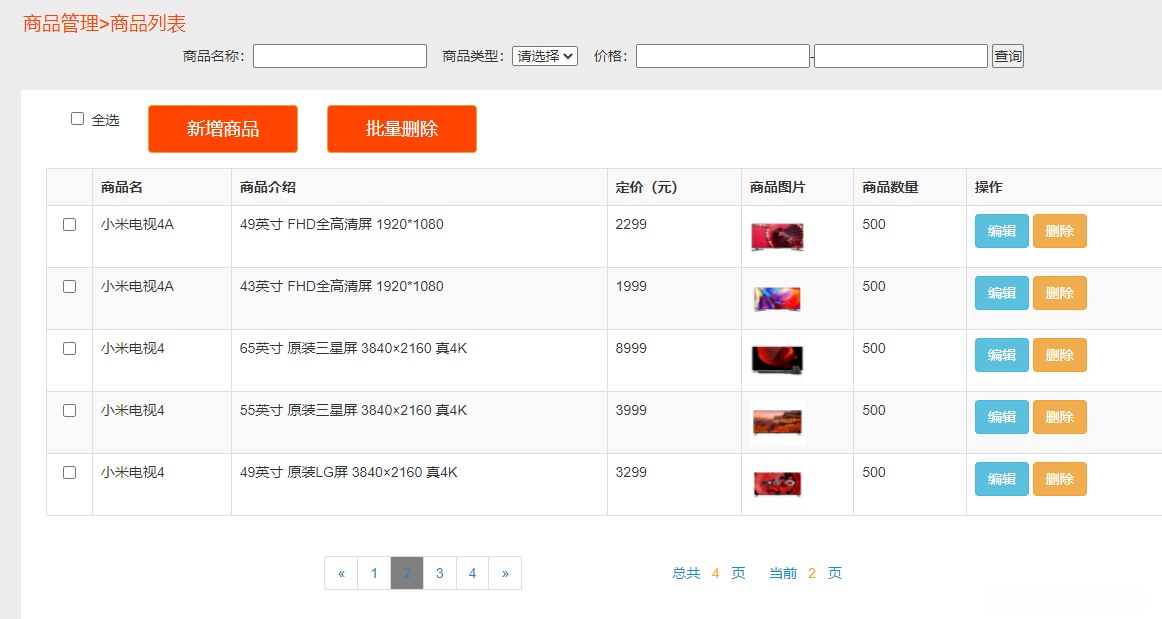
Task: Open thumbnail of 49英寸 FHD TV
Action: (x=777, y=237)
